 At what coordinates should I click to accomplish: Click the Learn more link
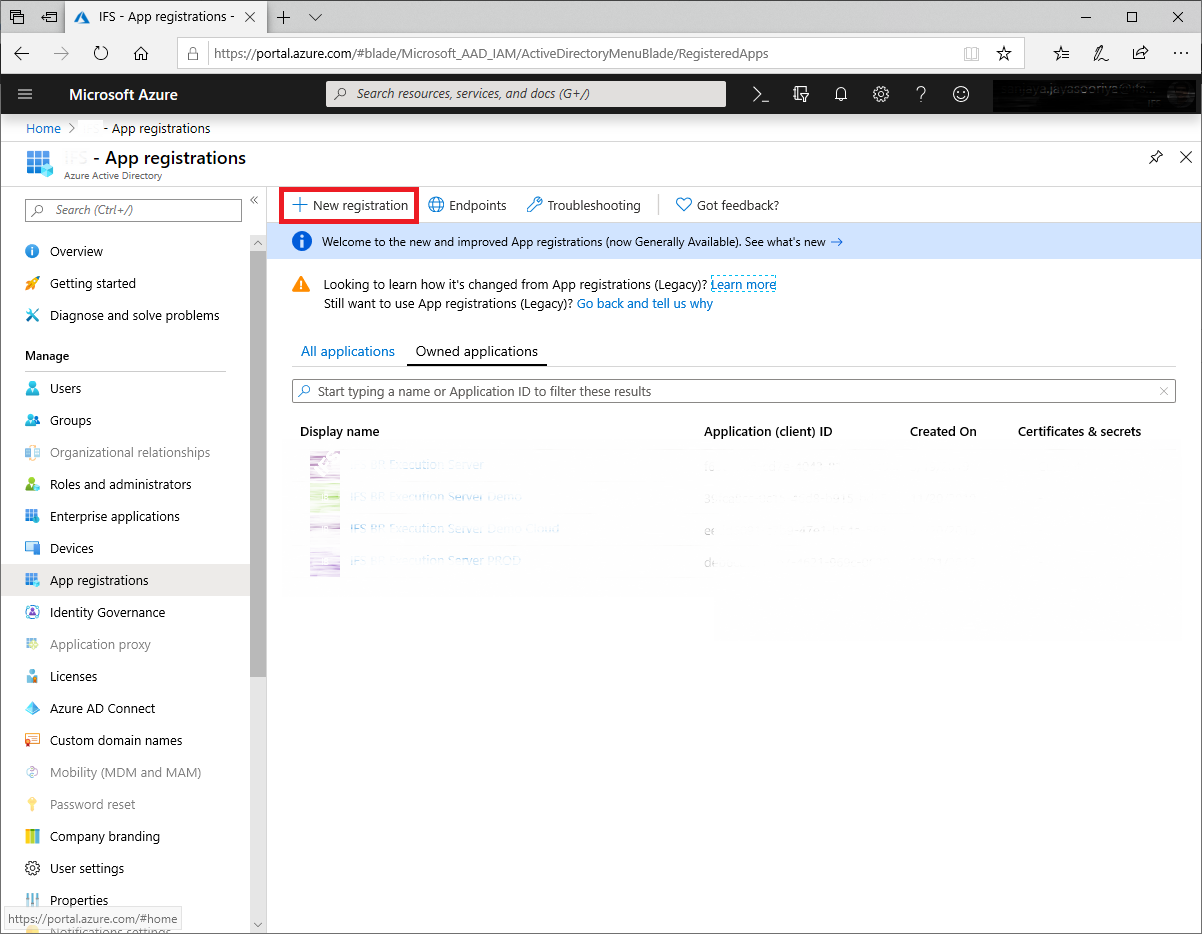(743, 284)
